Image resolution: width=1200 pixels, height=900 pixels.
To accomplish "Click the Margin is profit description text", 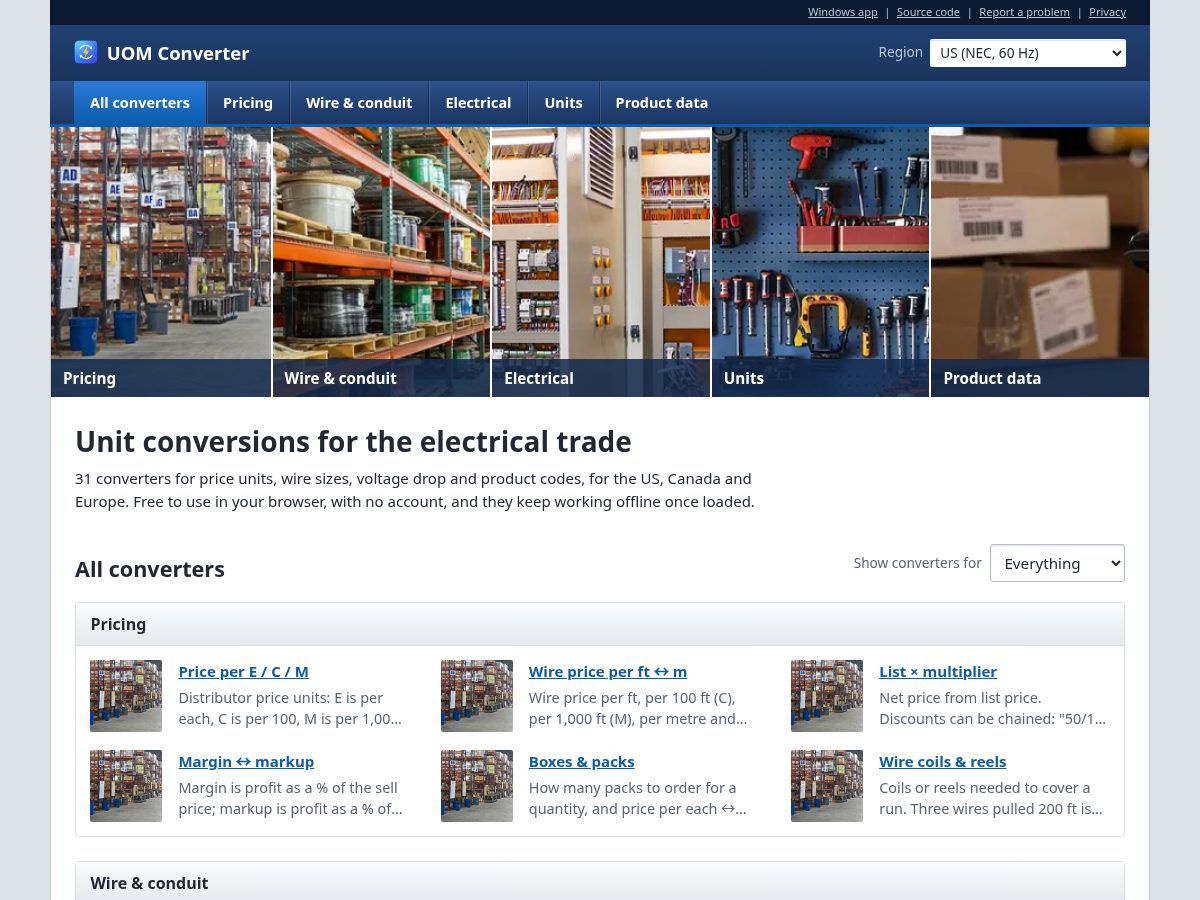I will pos(291,798).
